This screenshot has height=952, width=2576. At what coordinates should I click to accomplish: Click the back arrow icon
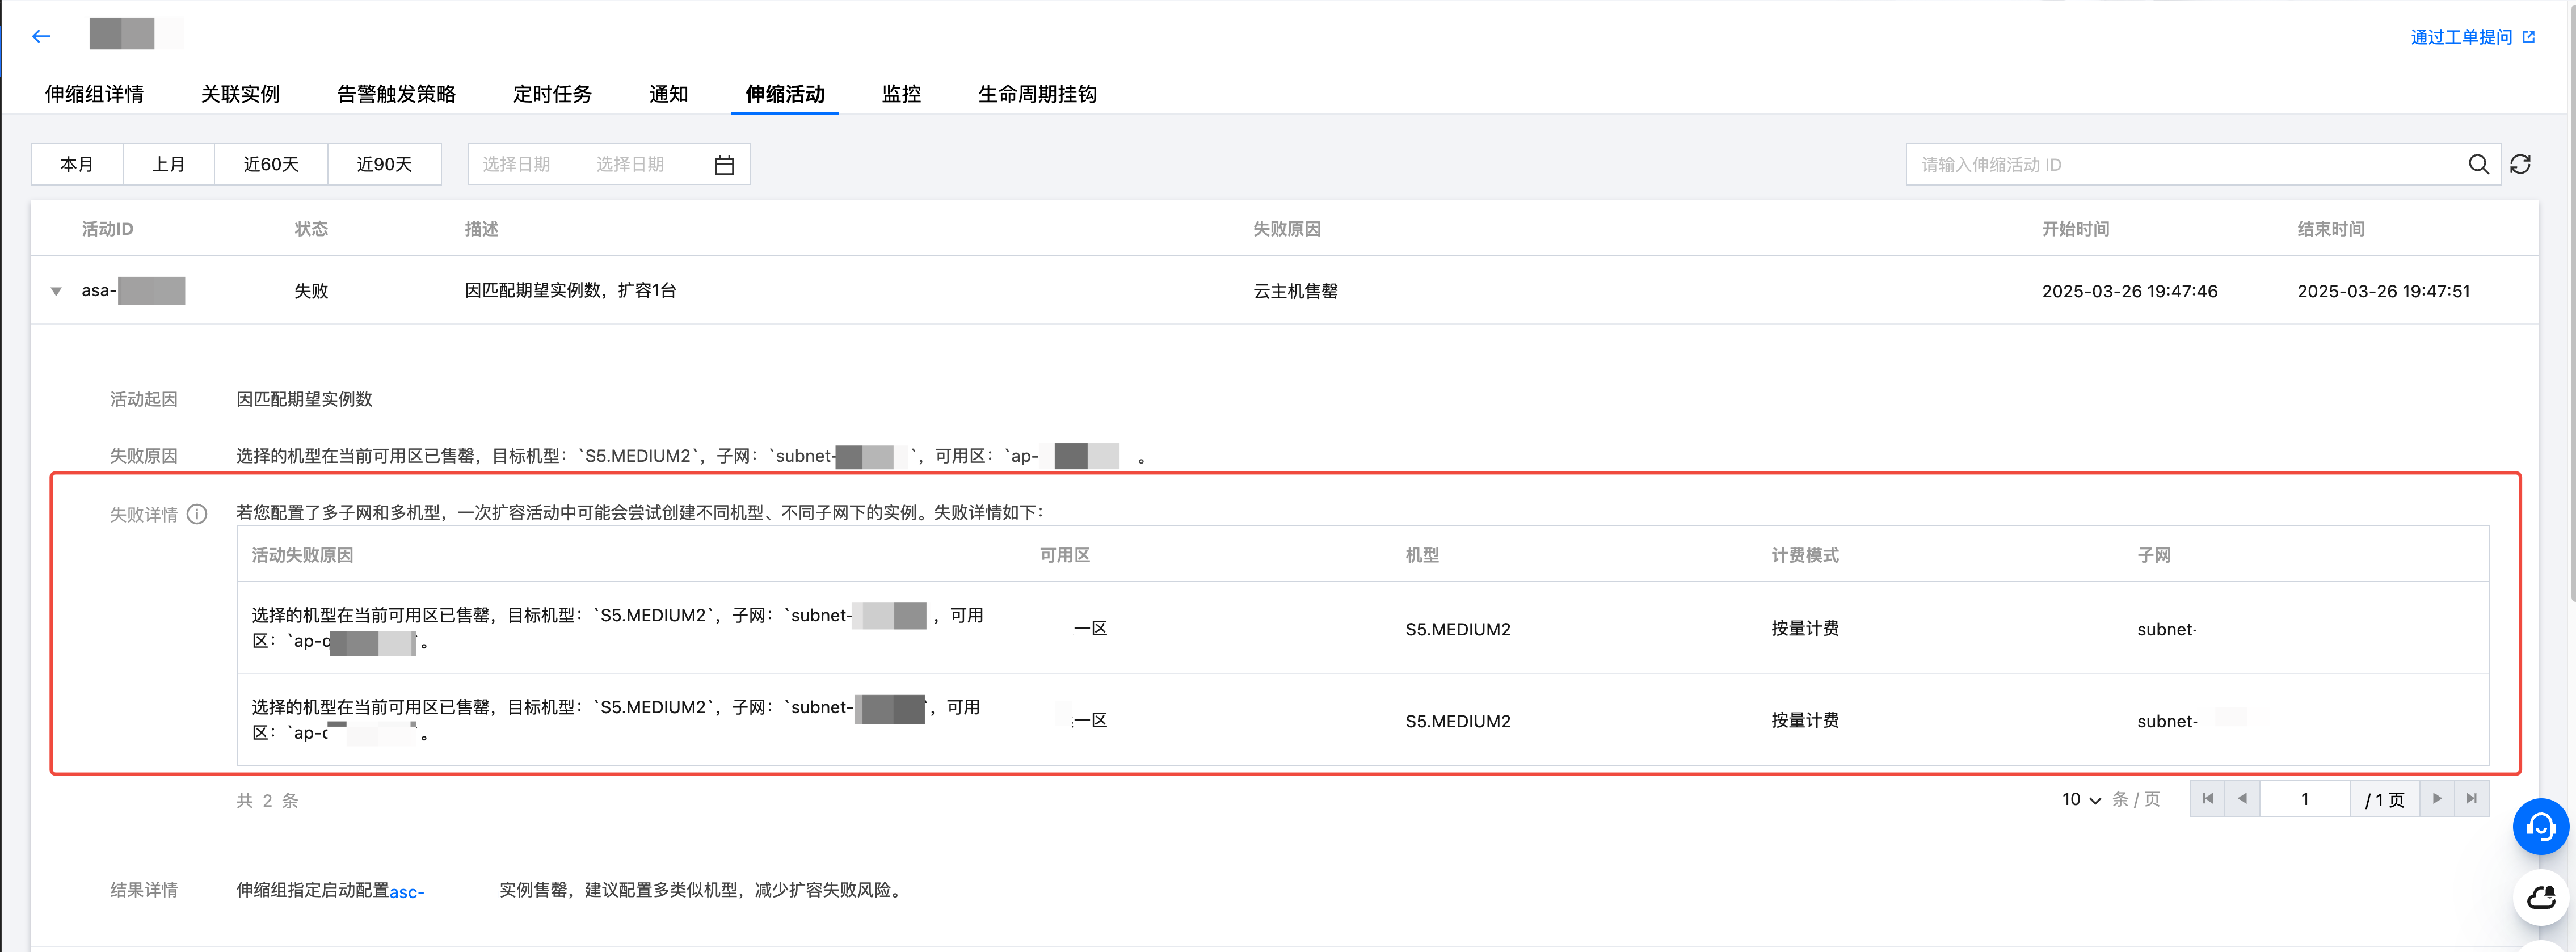point(41,37)
